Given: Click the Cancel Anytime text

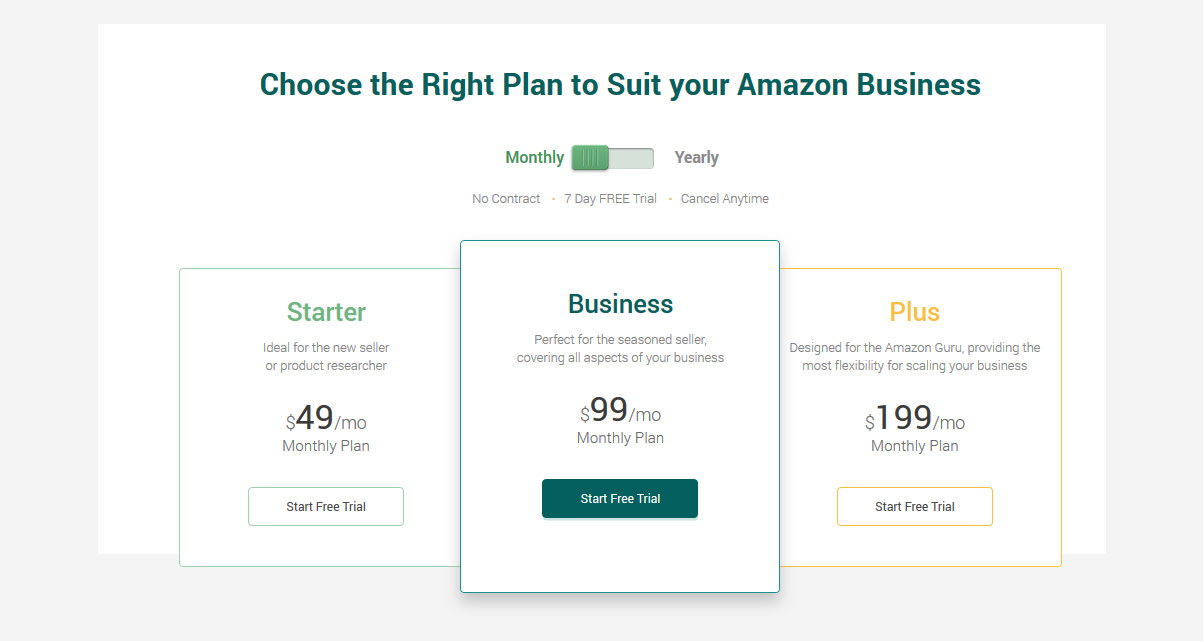Looking at the screenshot, I should pos(725,199).
